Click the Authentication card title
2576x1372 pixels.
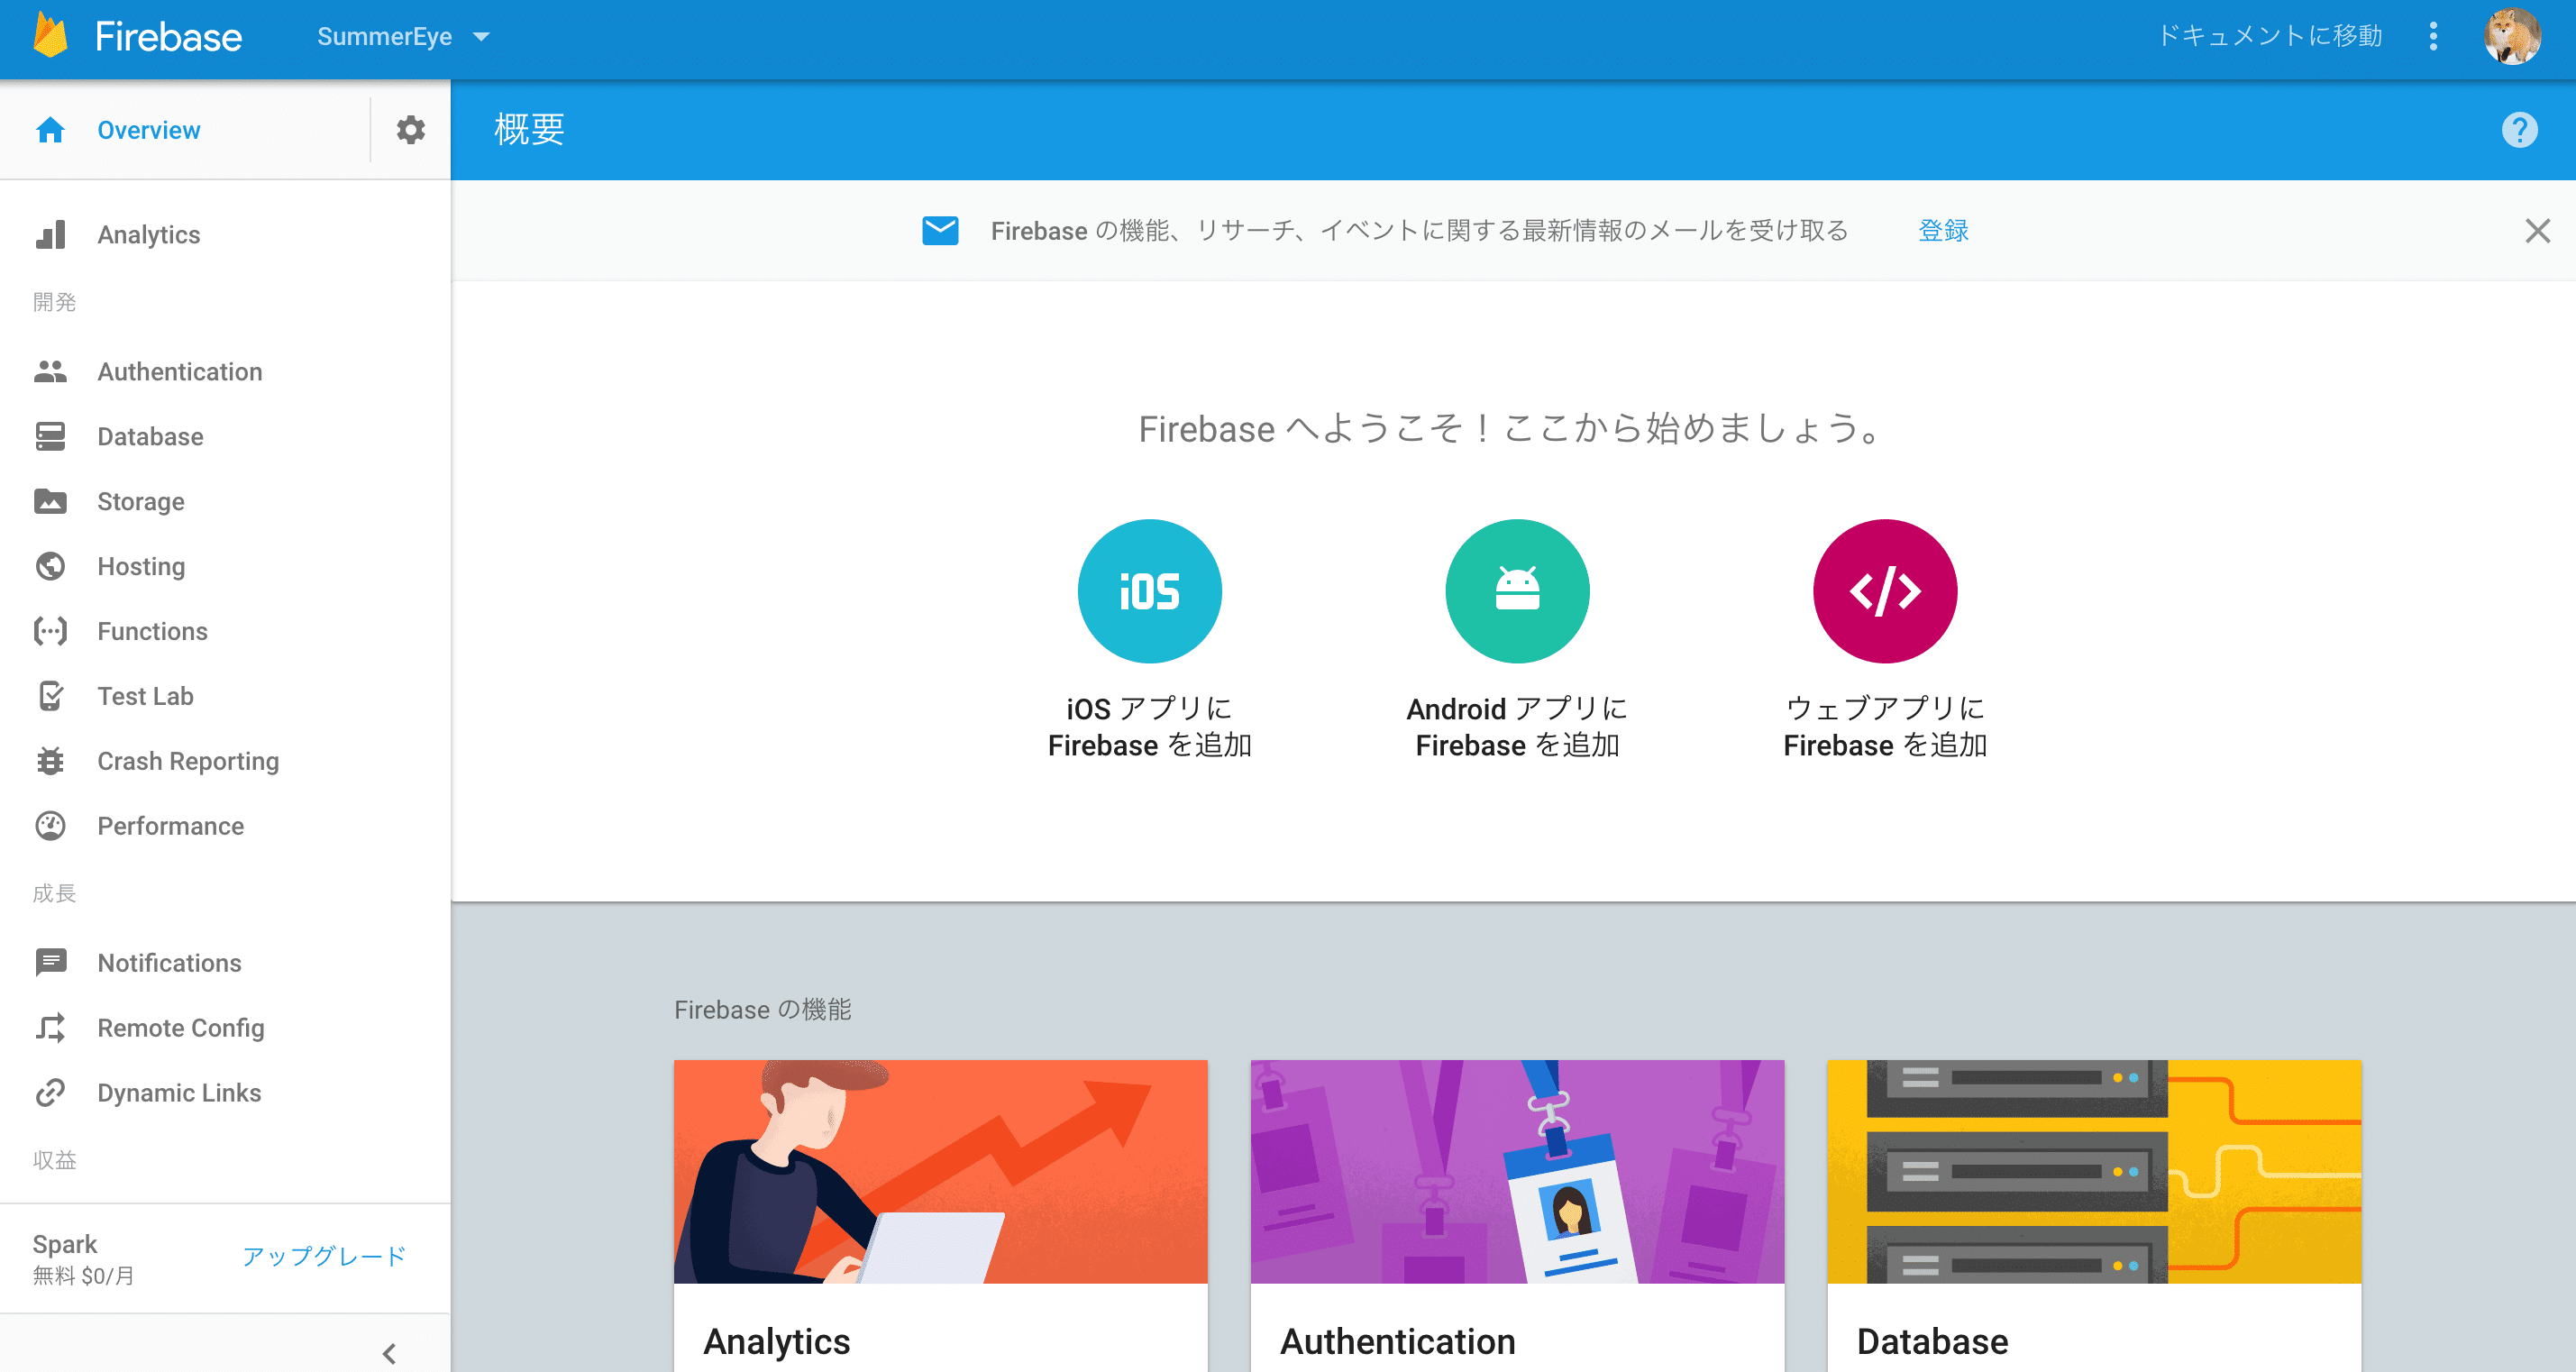click(1398, 1342)
